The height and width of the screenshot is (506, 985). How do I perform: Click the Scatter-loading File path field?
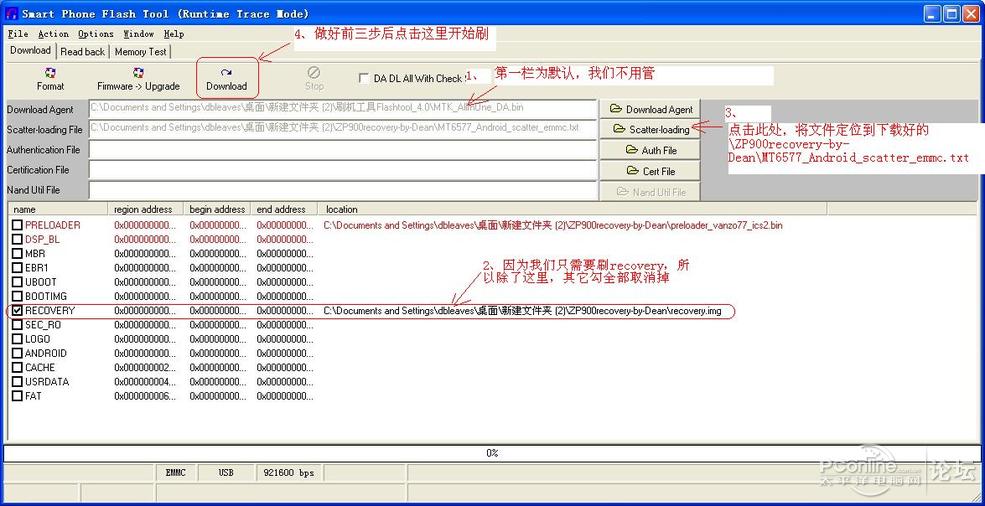[x=342, y=128]
